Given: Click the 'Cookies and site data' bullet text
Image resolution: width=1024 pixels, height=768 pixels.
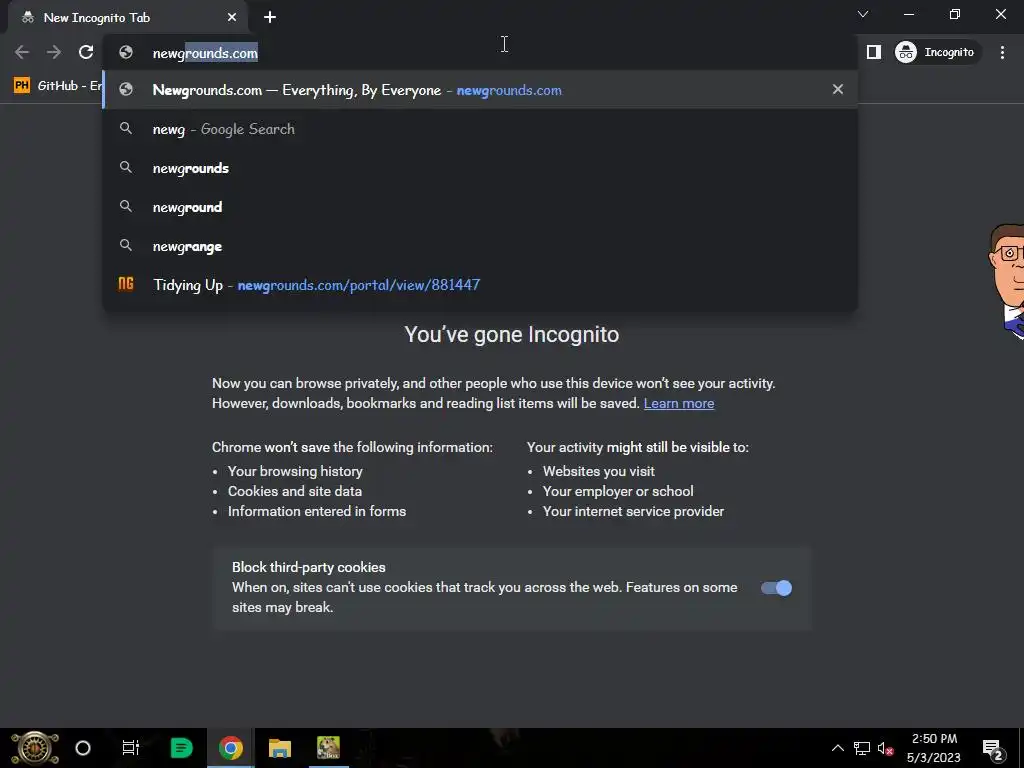Looking at the screenshot, I should [x=295, y=491].
